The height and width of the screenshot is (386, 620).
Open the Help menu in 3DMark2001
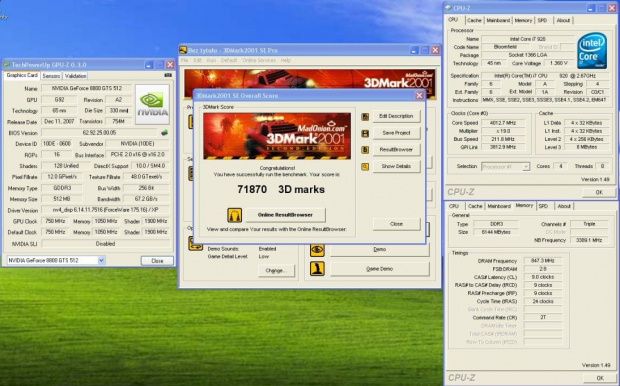[286, 61]
